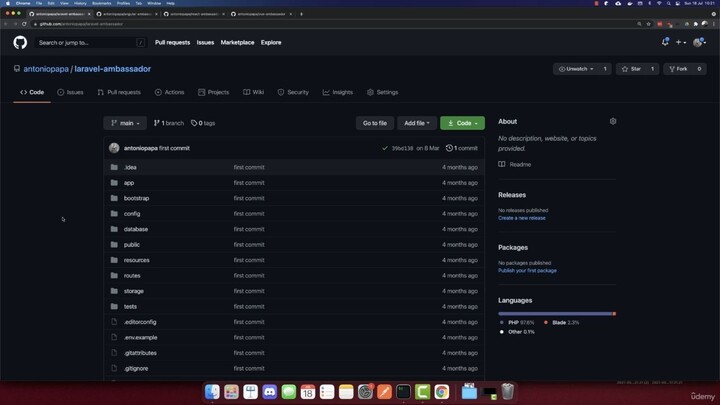The width and height of the screenshot is (720, 405).
Task: Click the Go to file button
Action: pos(375,123)
